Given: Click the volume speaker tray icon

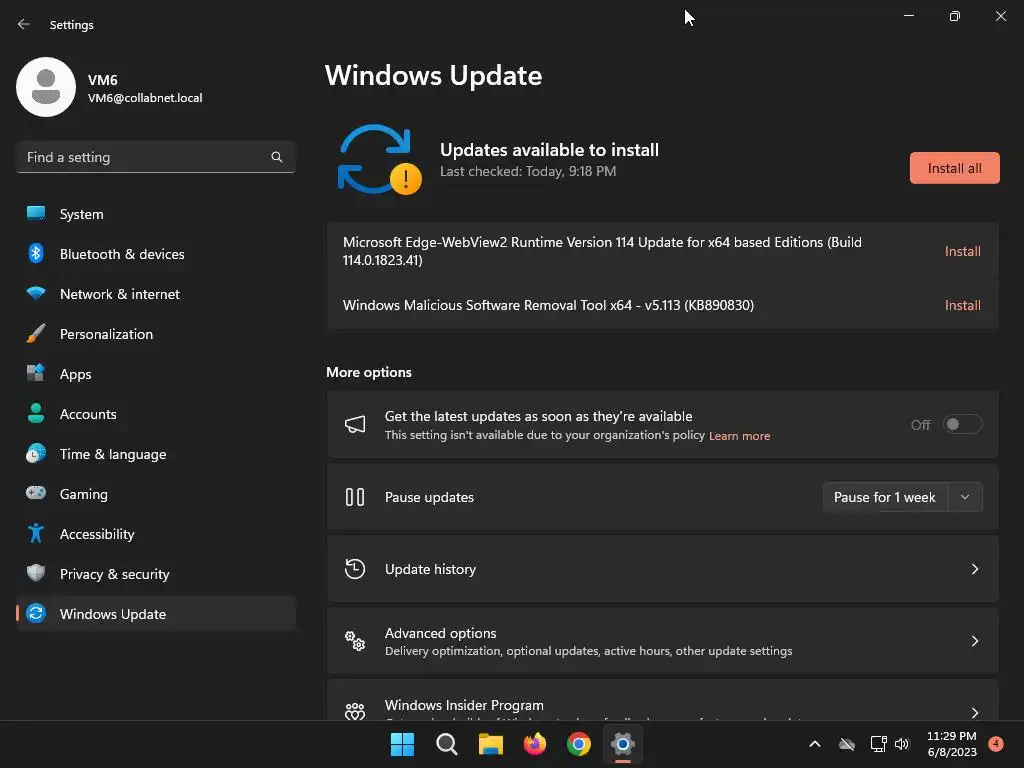Looking at the screenshot, I should pos(903,744).
